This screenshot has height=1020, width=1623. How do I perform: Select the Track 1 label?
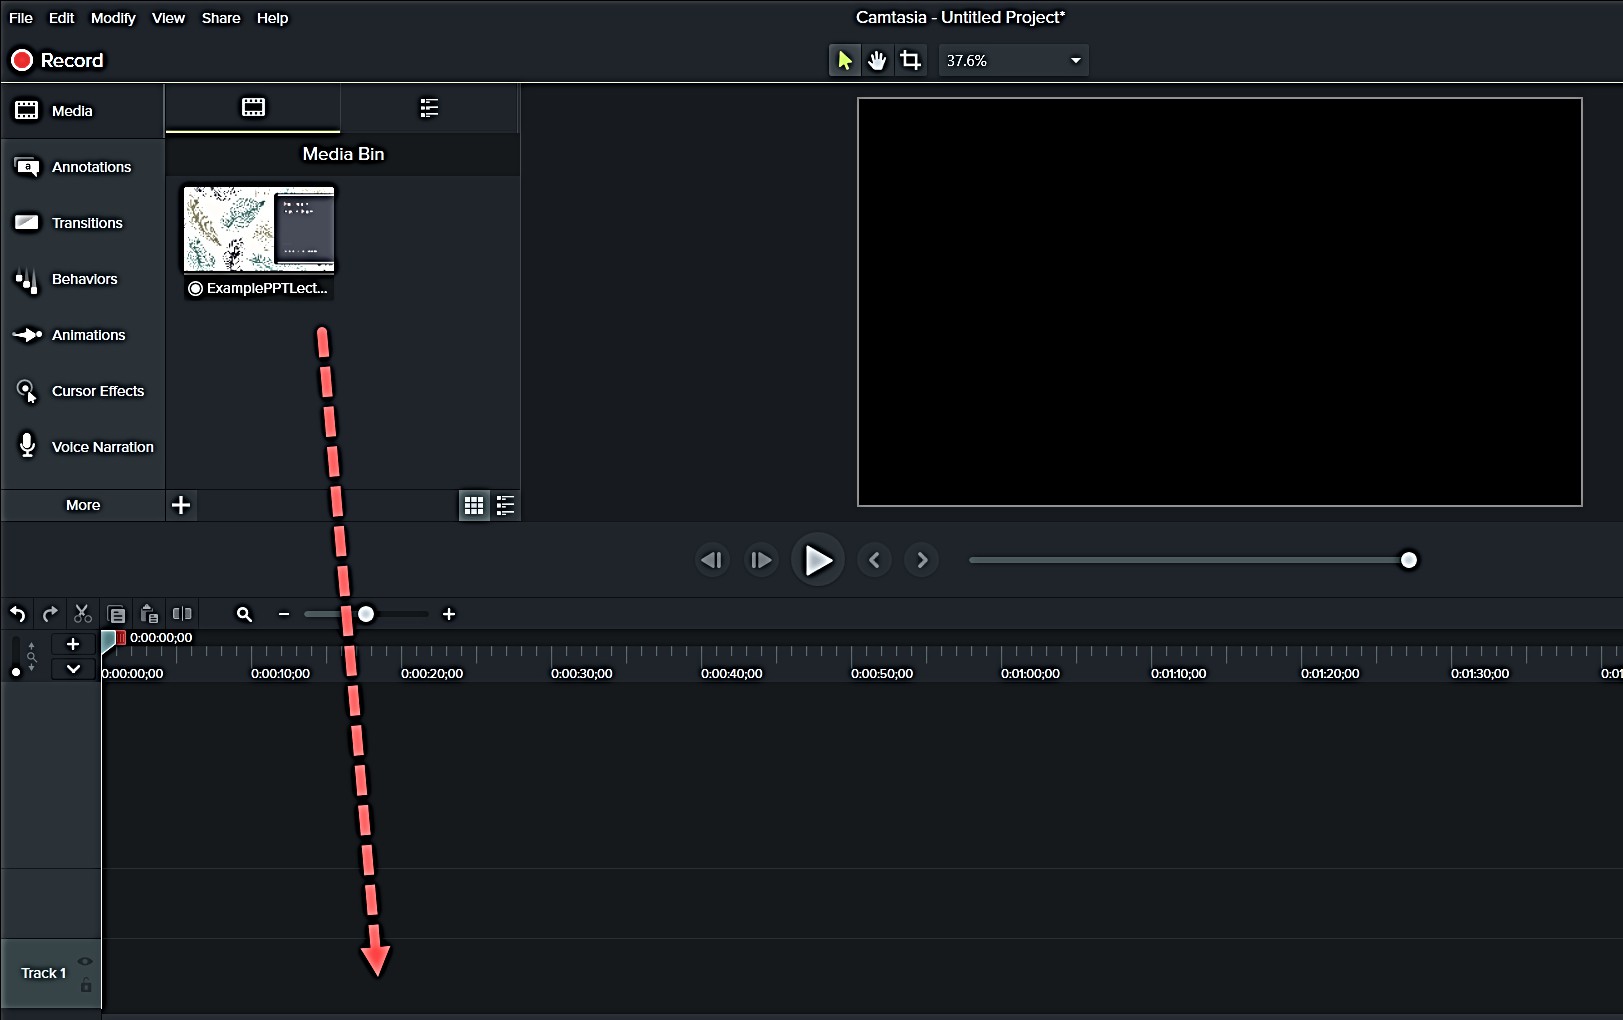pos(44,973)
